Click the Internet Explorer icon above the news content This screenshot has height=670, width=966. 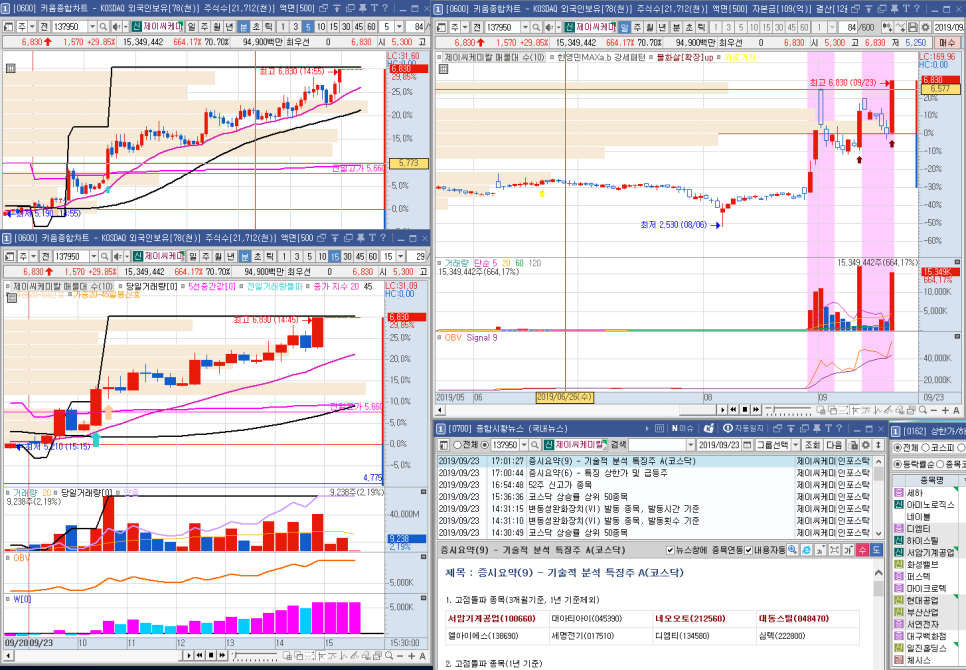tap(806, 550)
